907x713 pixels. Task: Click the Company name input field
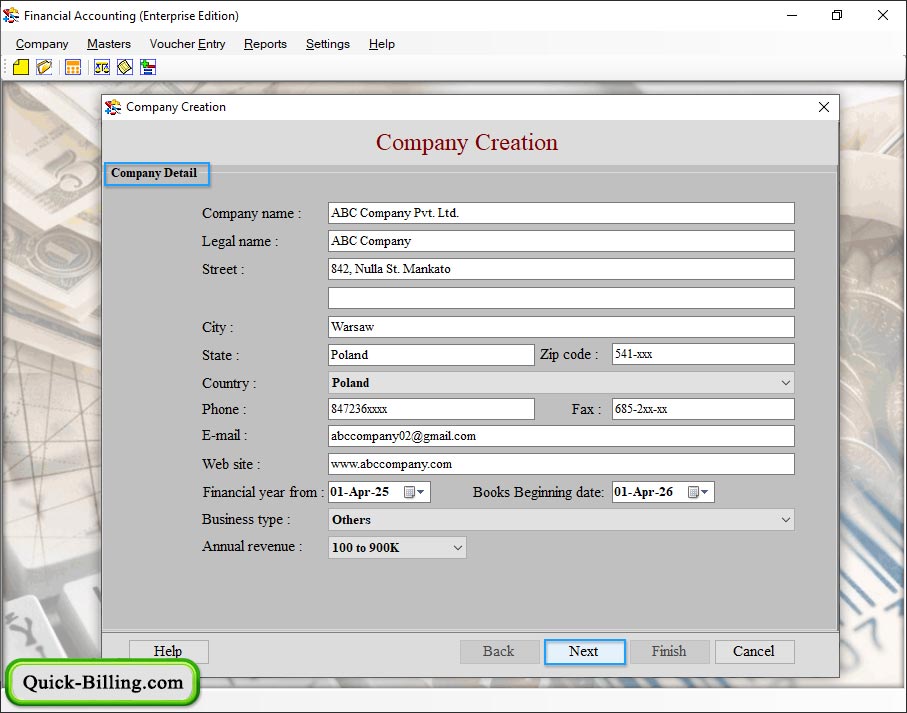[x=561, y=213]
